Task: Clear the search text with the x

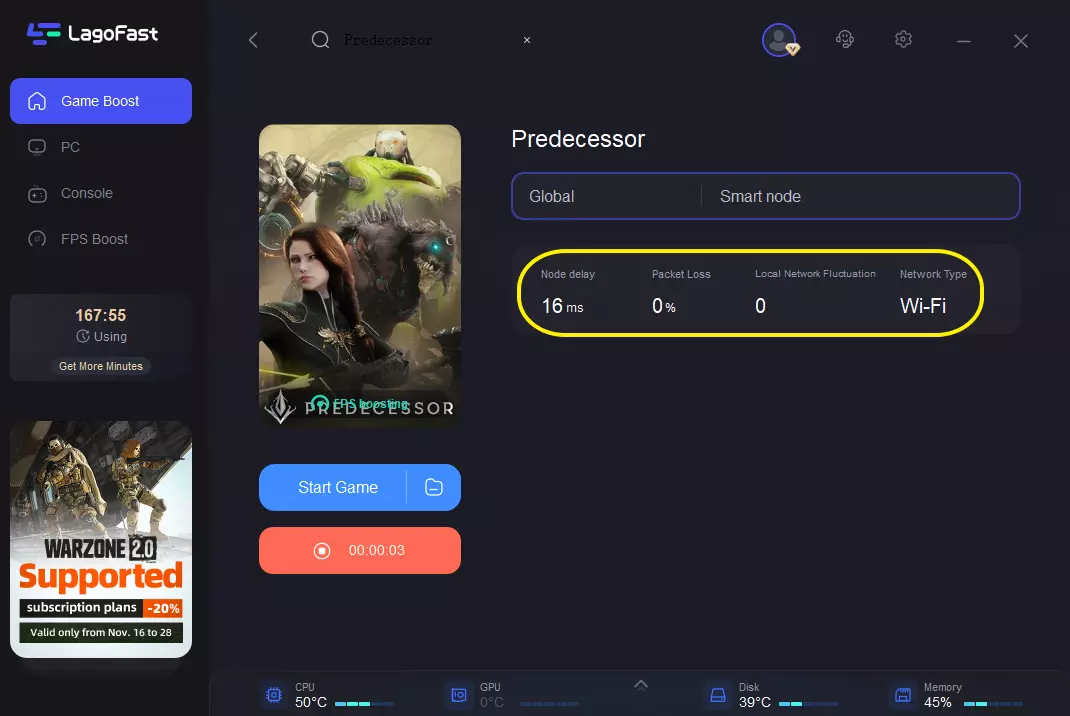Action: (x=527, y=40)
